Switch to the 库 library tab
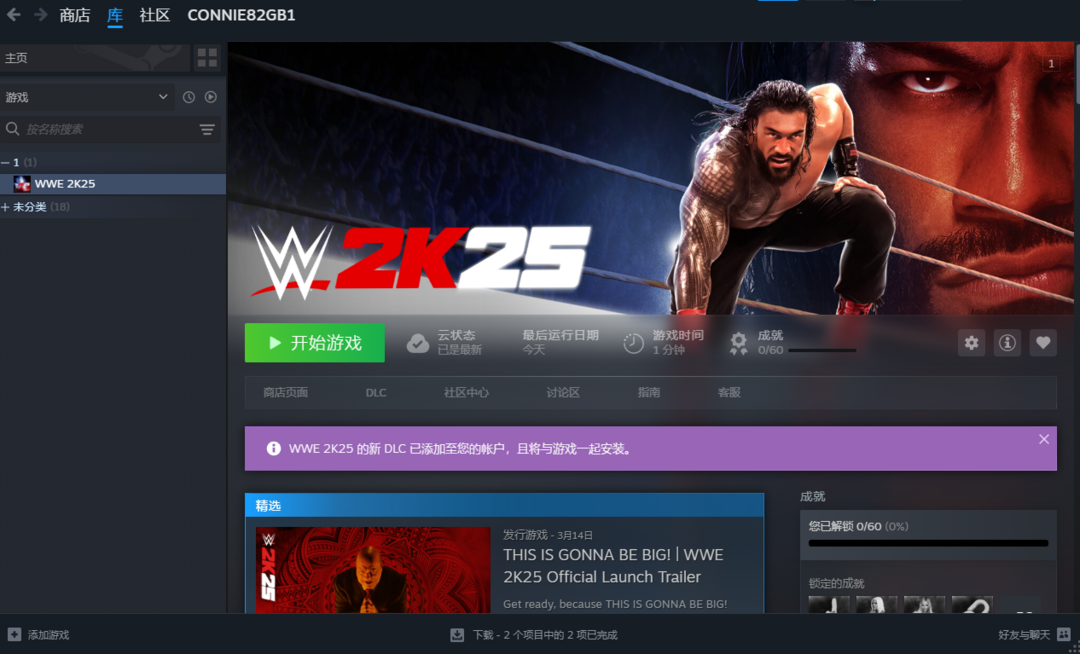Viewport: 1080px width, 654px height. click(115, 15)
